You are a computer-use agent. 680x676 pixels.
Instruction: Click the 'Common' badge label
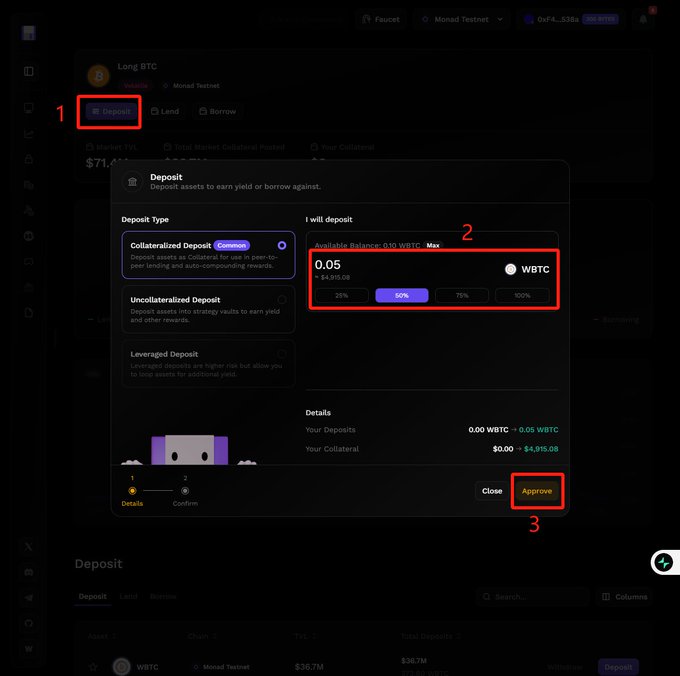click(x=232, y=245)
